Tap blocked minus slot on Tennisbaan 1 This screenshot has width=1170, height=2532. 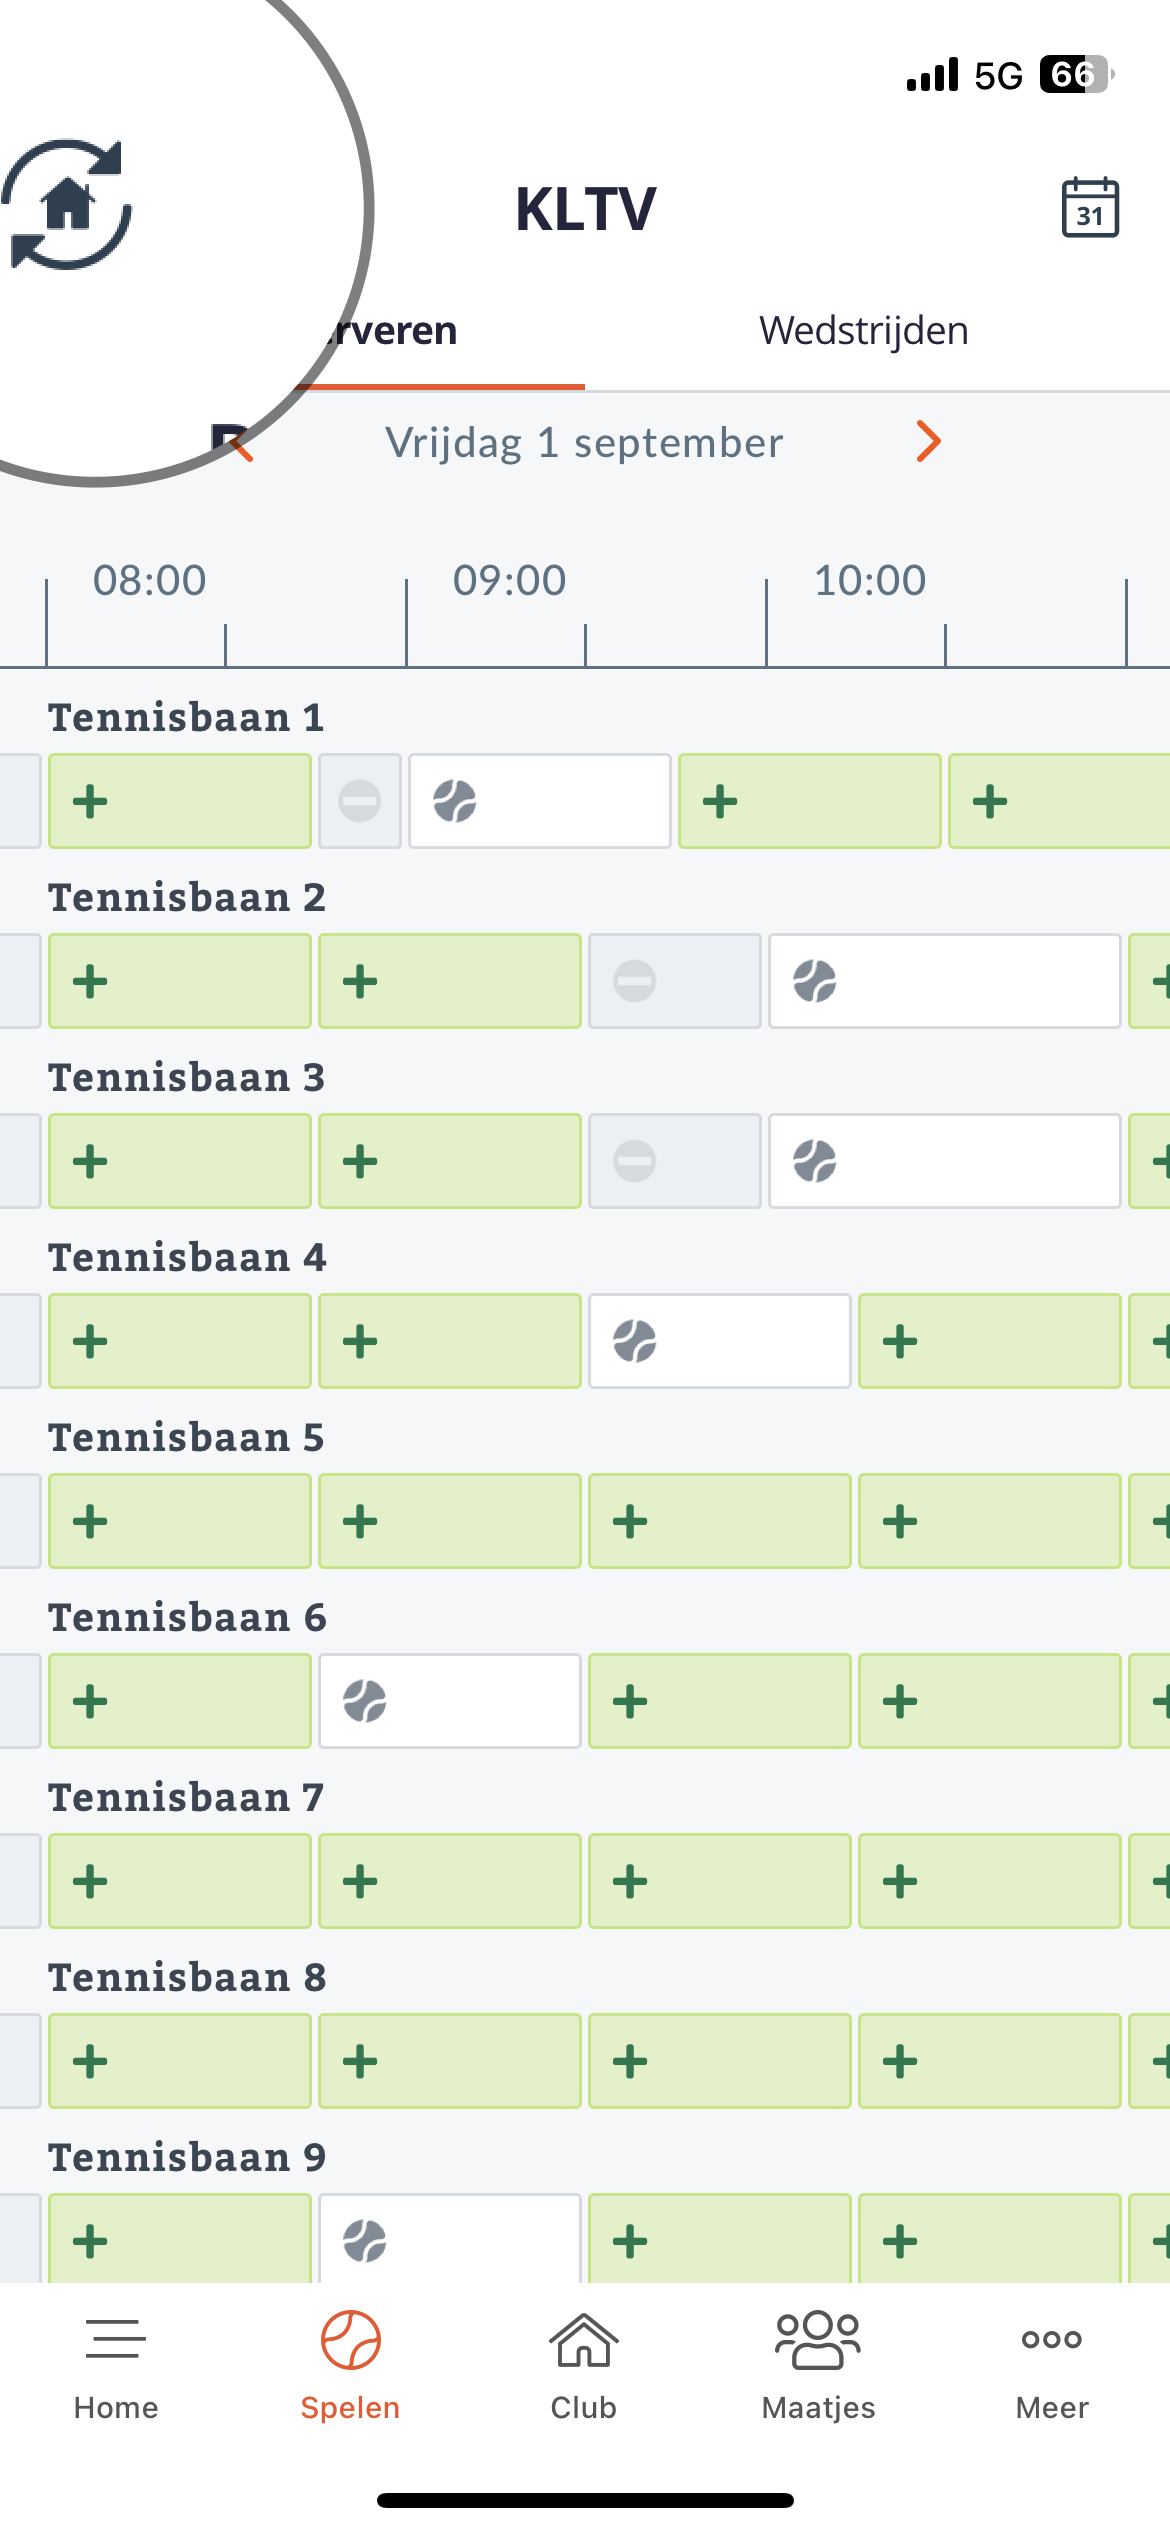pyautogui.click(x=360, y=801)
